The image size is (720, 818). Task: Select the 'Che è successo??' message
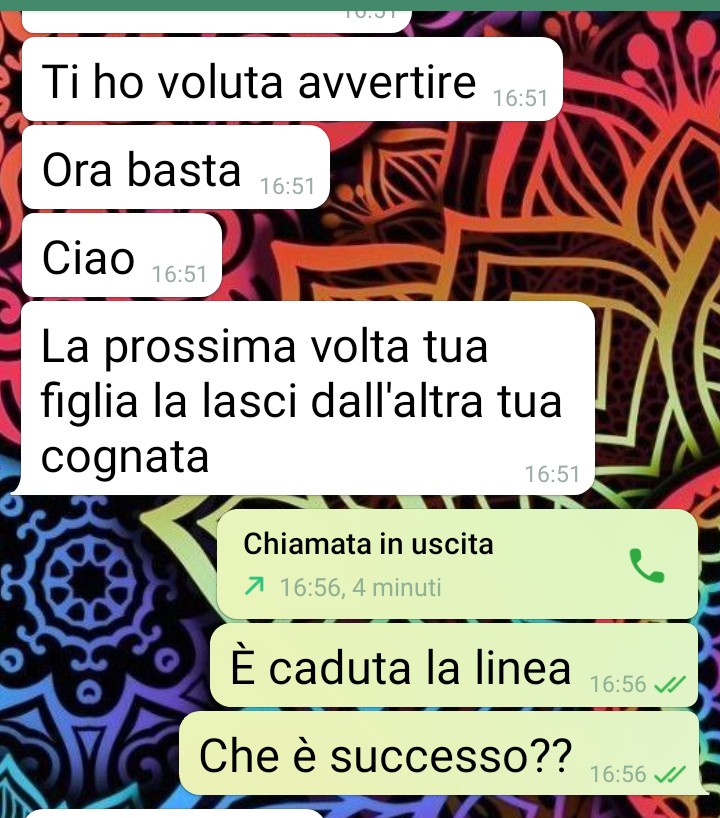coord(441,754)
